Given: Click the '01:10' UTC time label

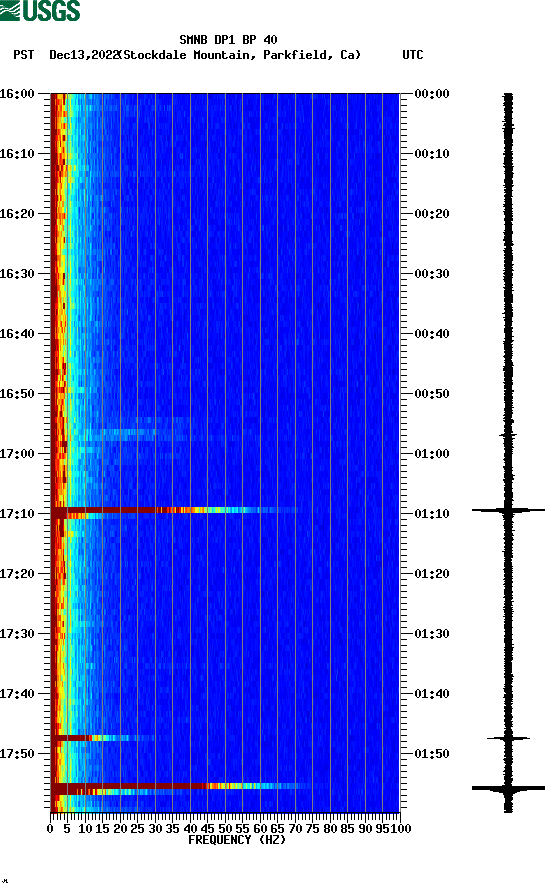Looking at the screenshot, I should 432,514.
